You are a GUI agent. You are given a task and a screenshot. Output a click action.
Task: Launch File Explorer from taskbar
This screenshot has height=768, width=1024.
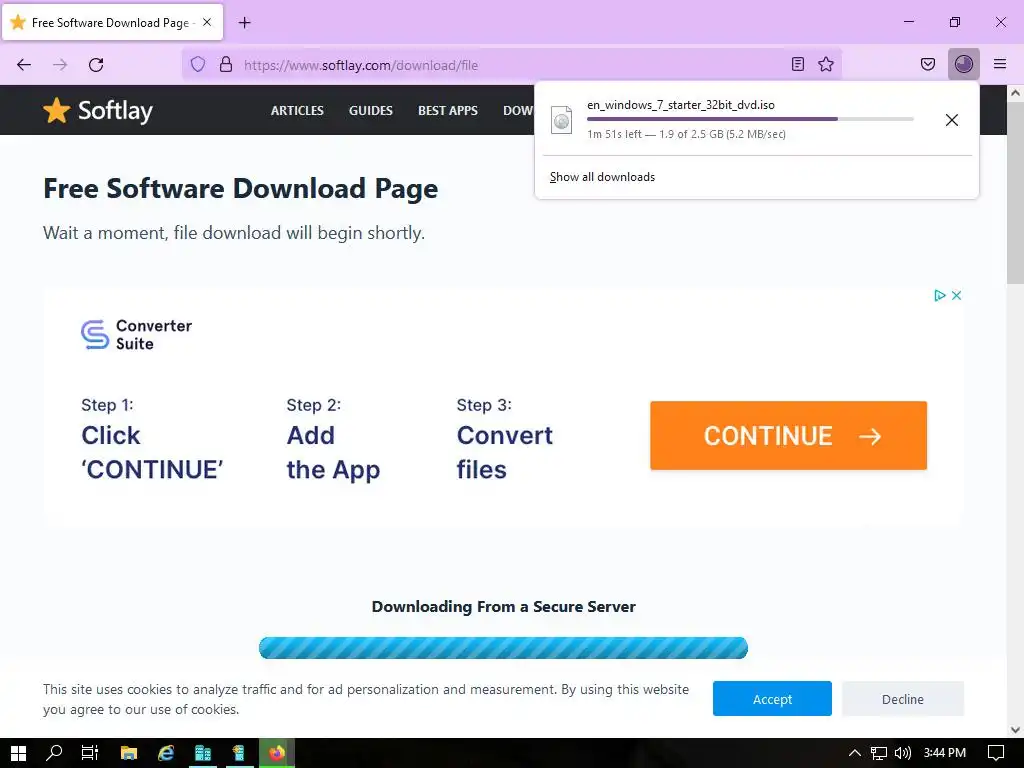click(129, 753)
